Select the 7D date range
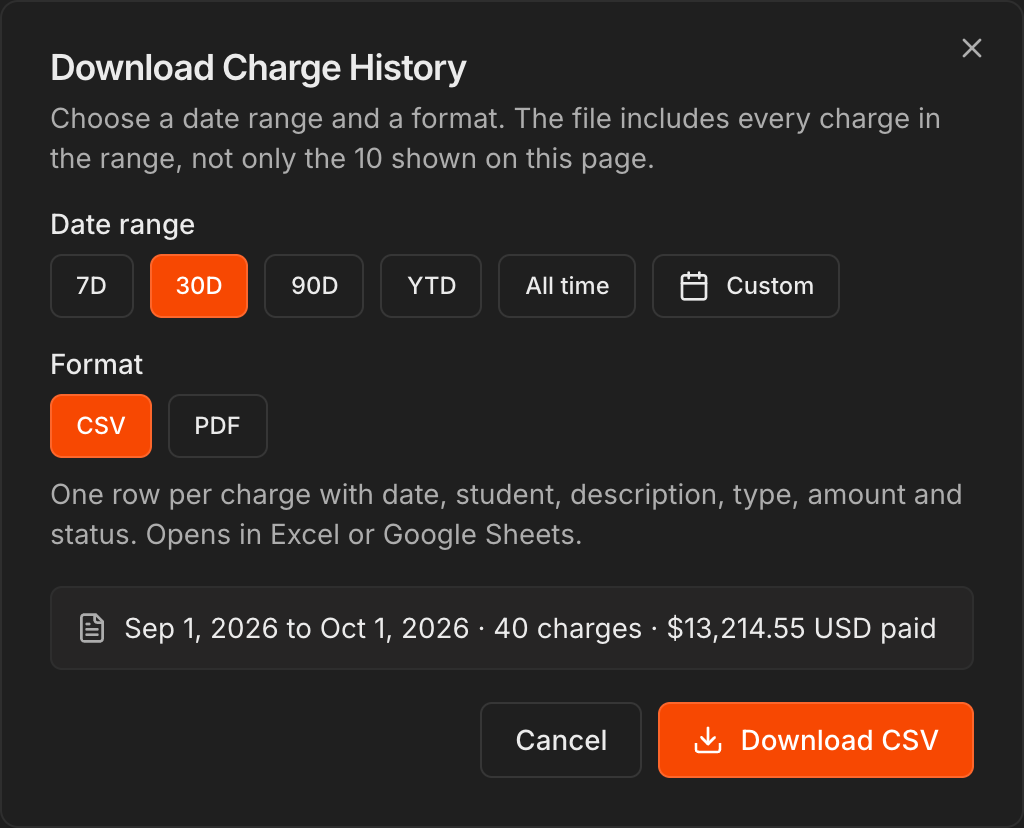This screenshot has width=1024, height=828. click(92, 286)
